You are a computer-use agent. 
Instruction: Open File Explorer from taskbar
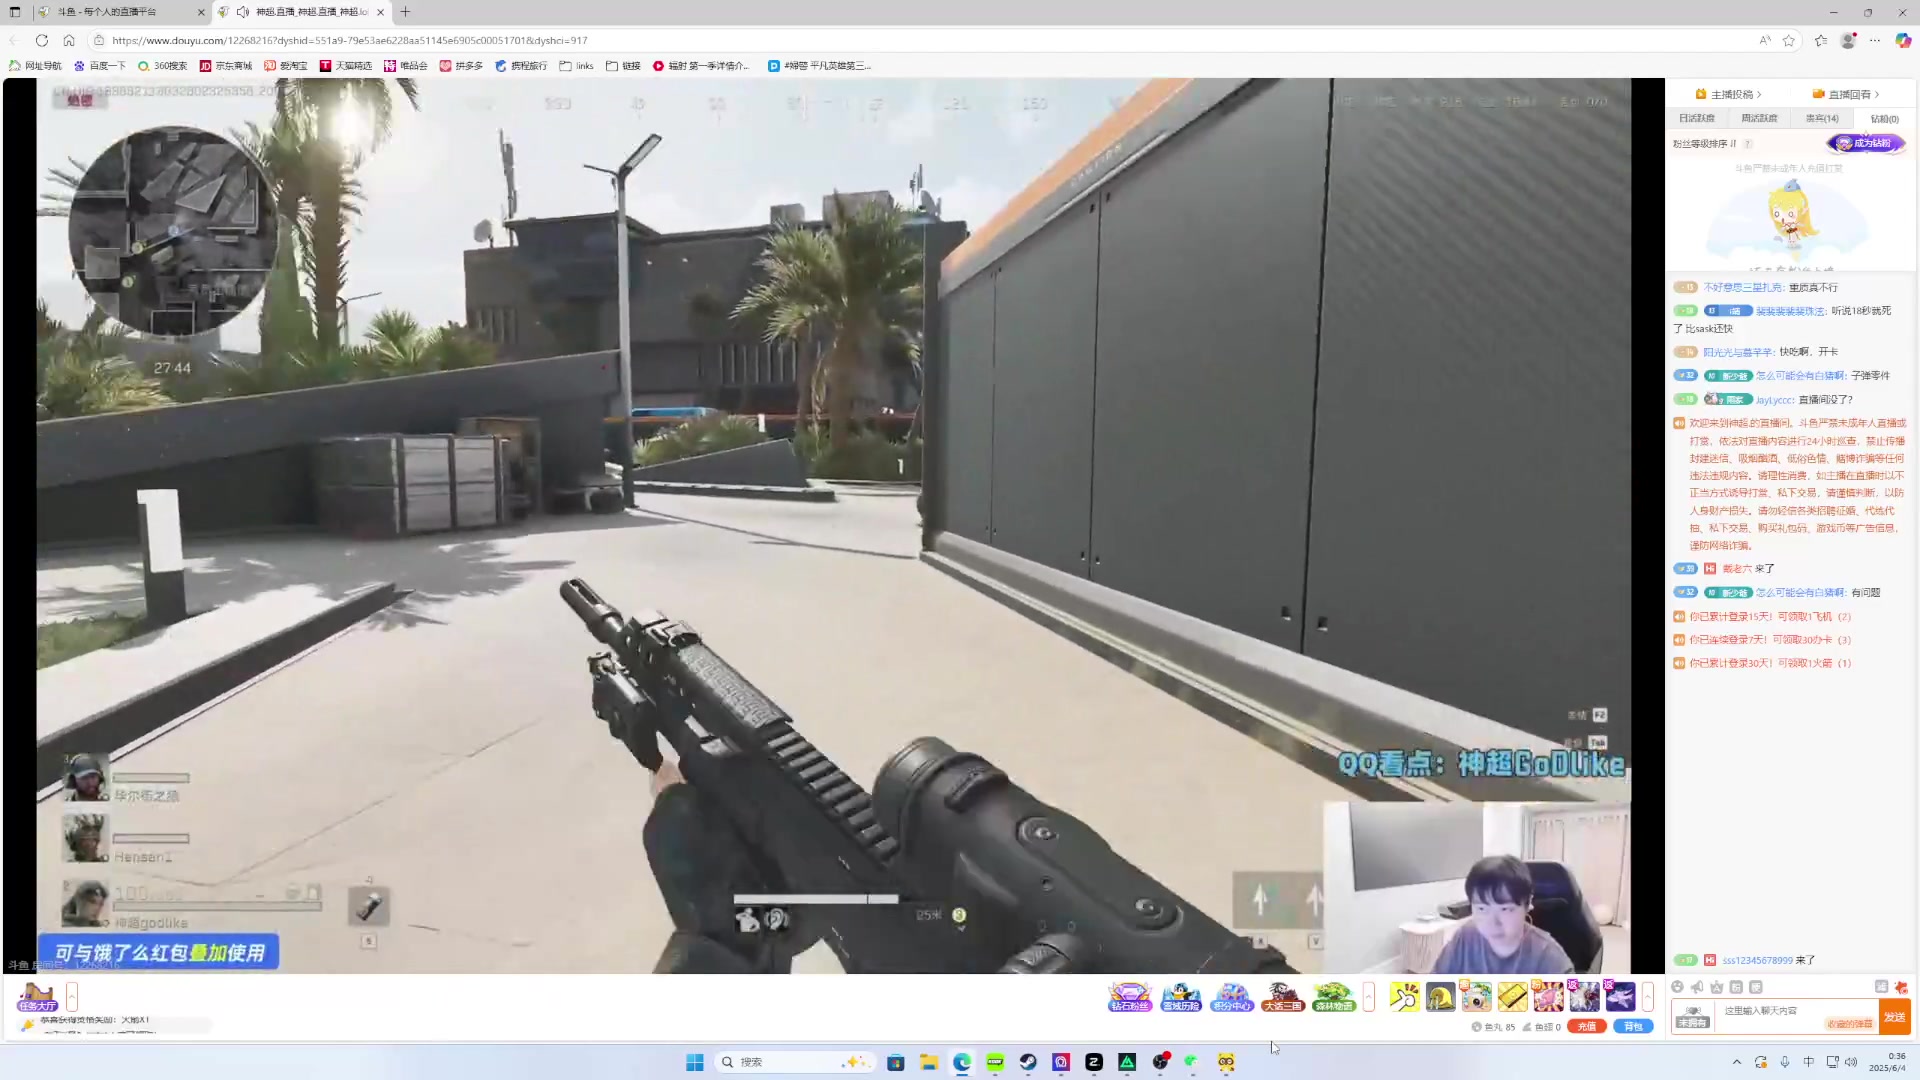pos(929,1062)
